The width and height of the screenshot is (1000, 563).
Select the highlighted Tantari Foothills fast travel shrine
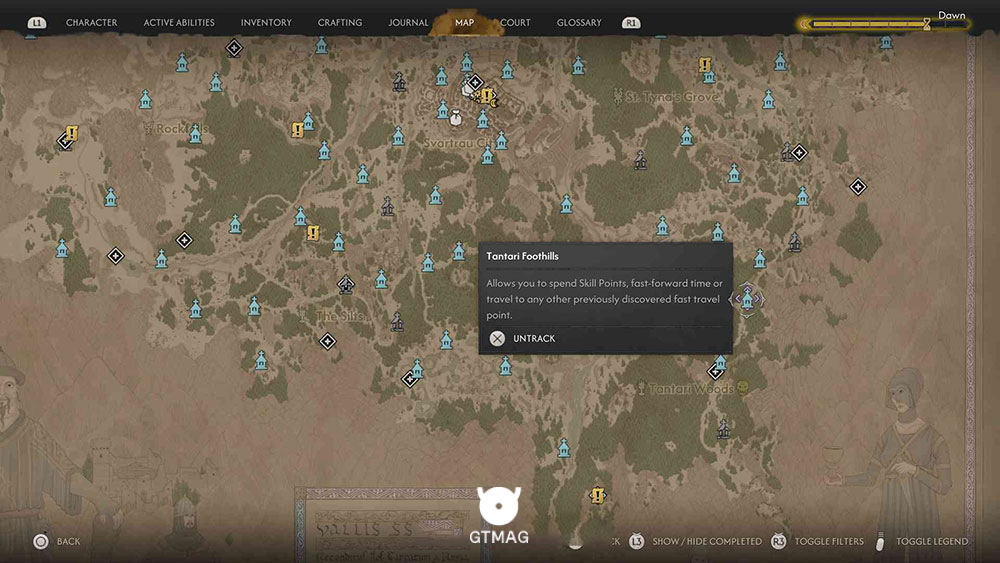747,298
